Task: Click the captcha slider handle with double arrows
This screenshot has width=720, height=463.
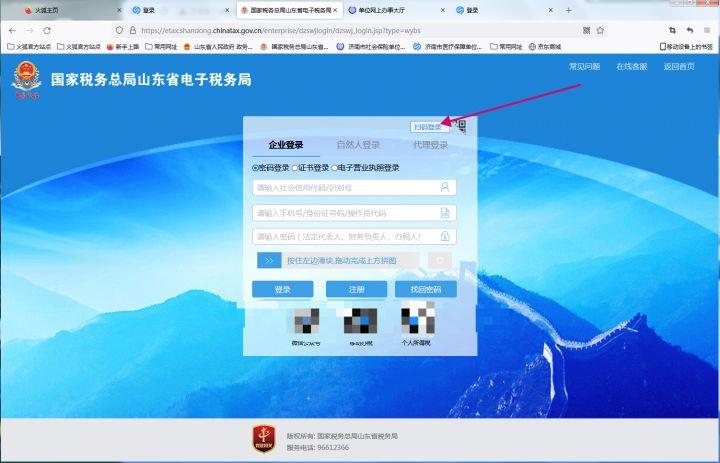Action: (269, 260)
